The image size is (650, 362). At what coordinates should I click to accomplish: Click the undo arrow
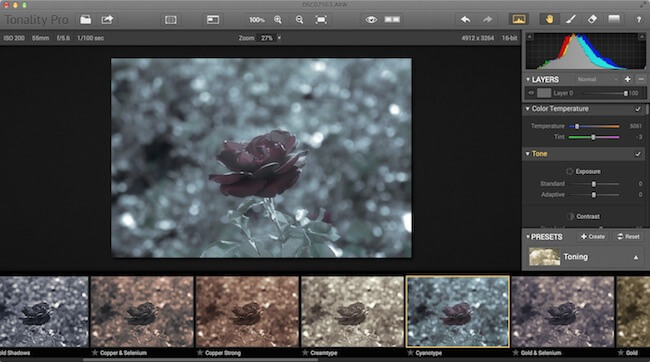[x=466, y=19]
